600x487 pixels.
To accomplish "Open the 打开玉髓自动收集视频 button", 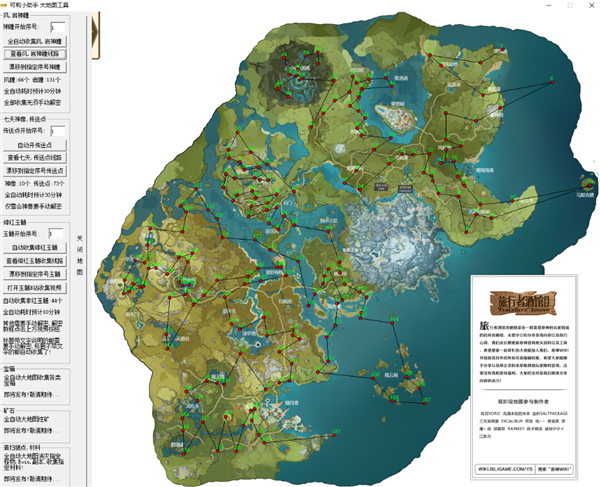I will click(x=35, y=288).
